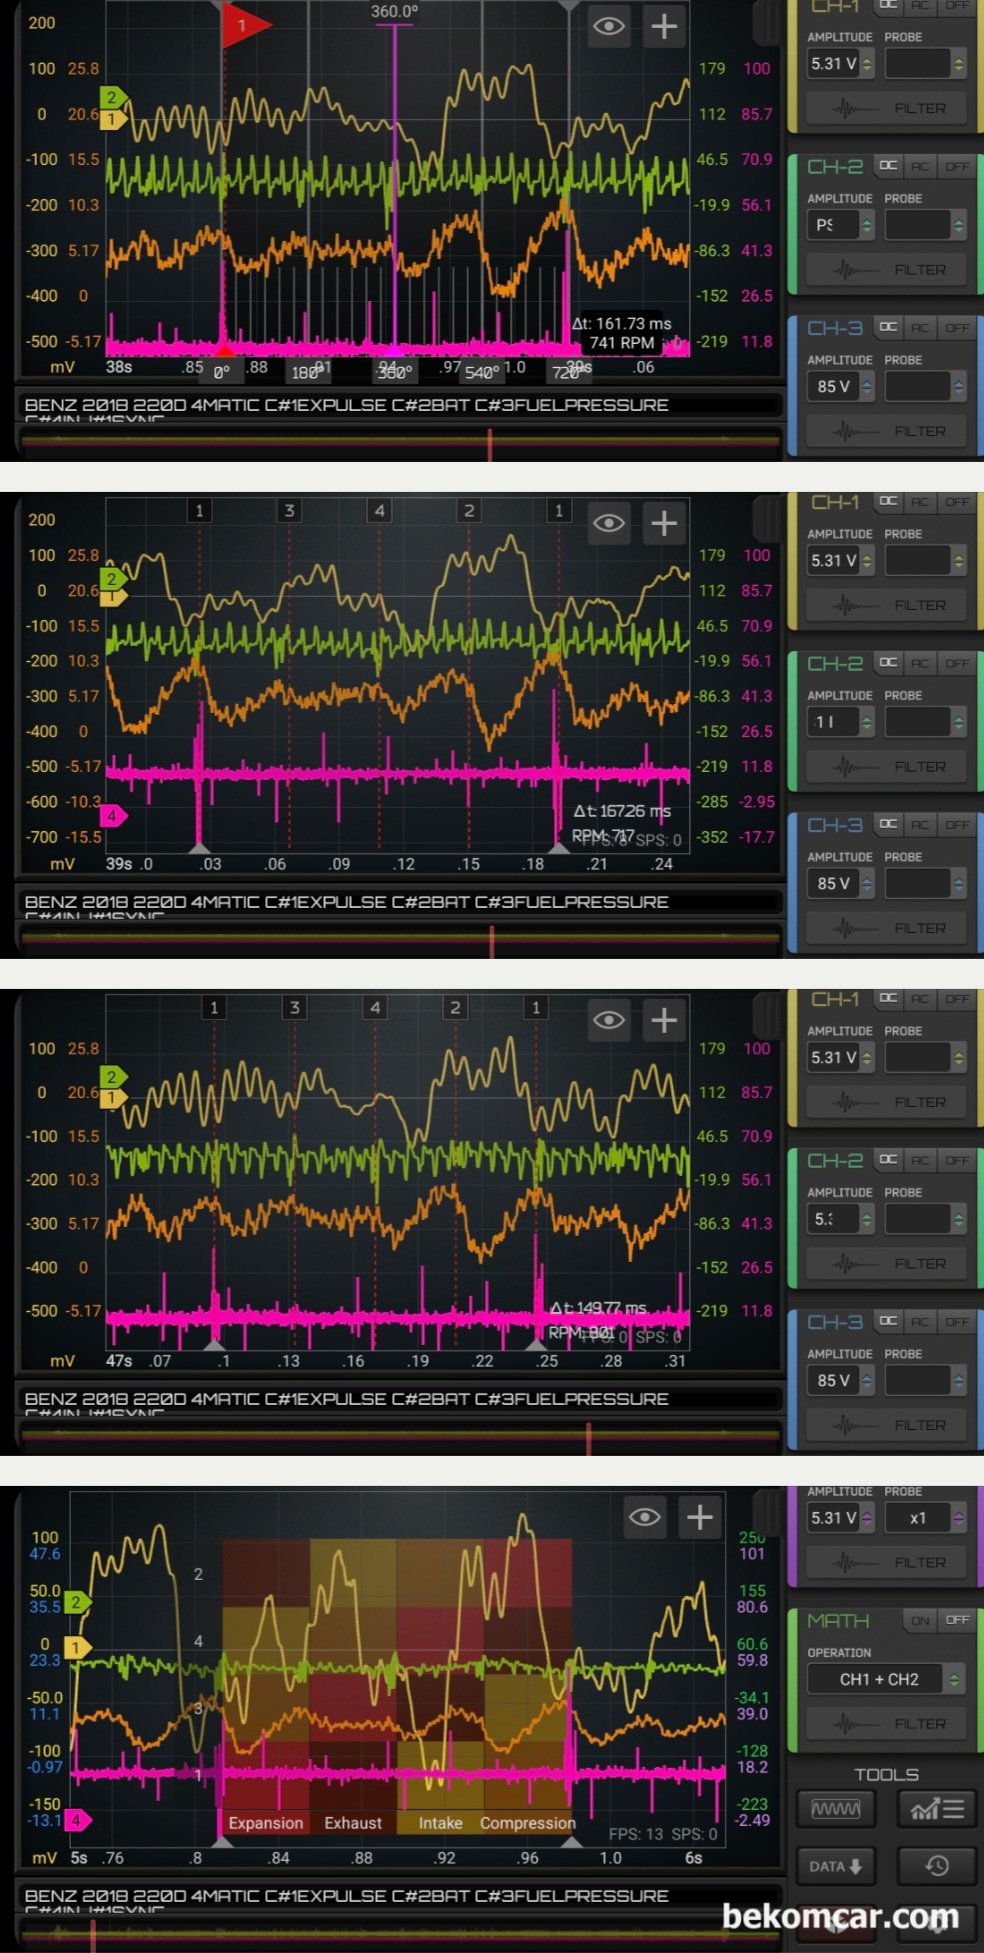Screen dimensions: 984x1953
Task: Open amplitude 5.31 V selector in fourth capture
Action: tap(841, 1518)
